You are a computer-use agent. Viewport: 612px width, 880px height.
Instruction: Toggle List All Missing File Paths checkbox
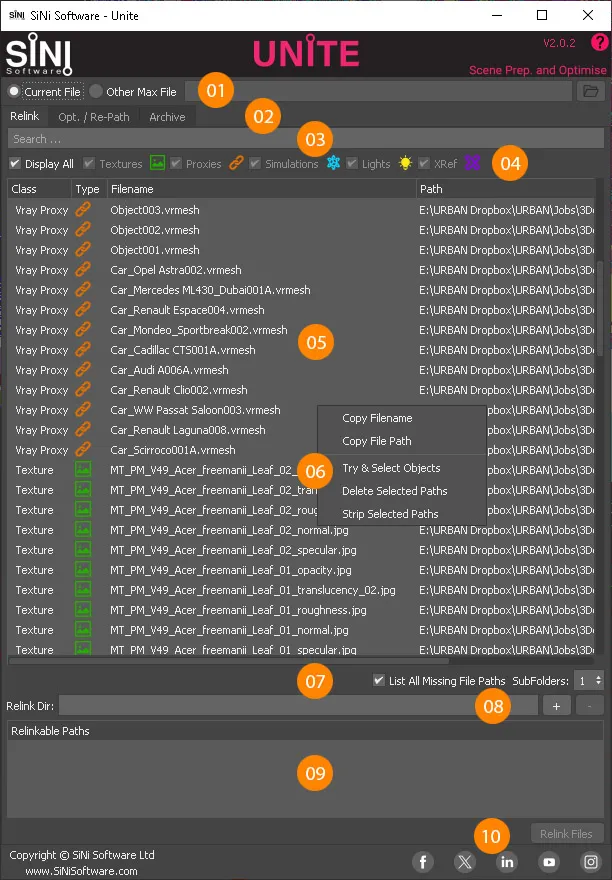(x=379, y=680)
